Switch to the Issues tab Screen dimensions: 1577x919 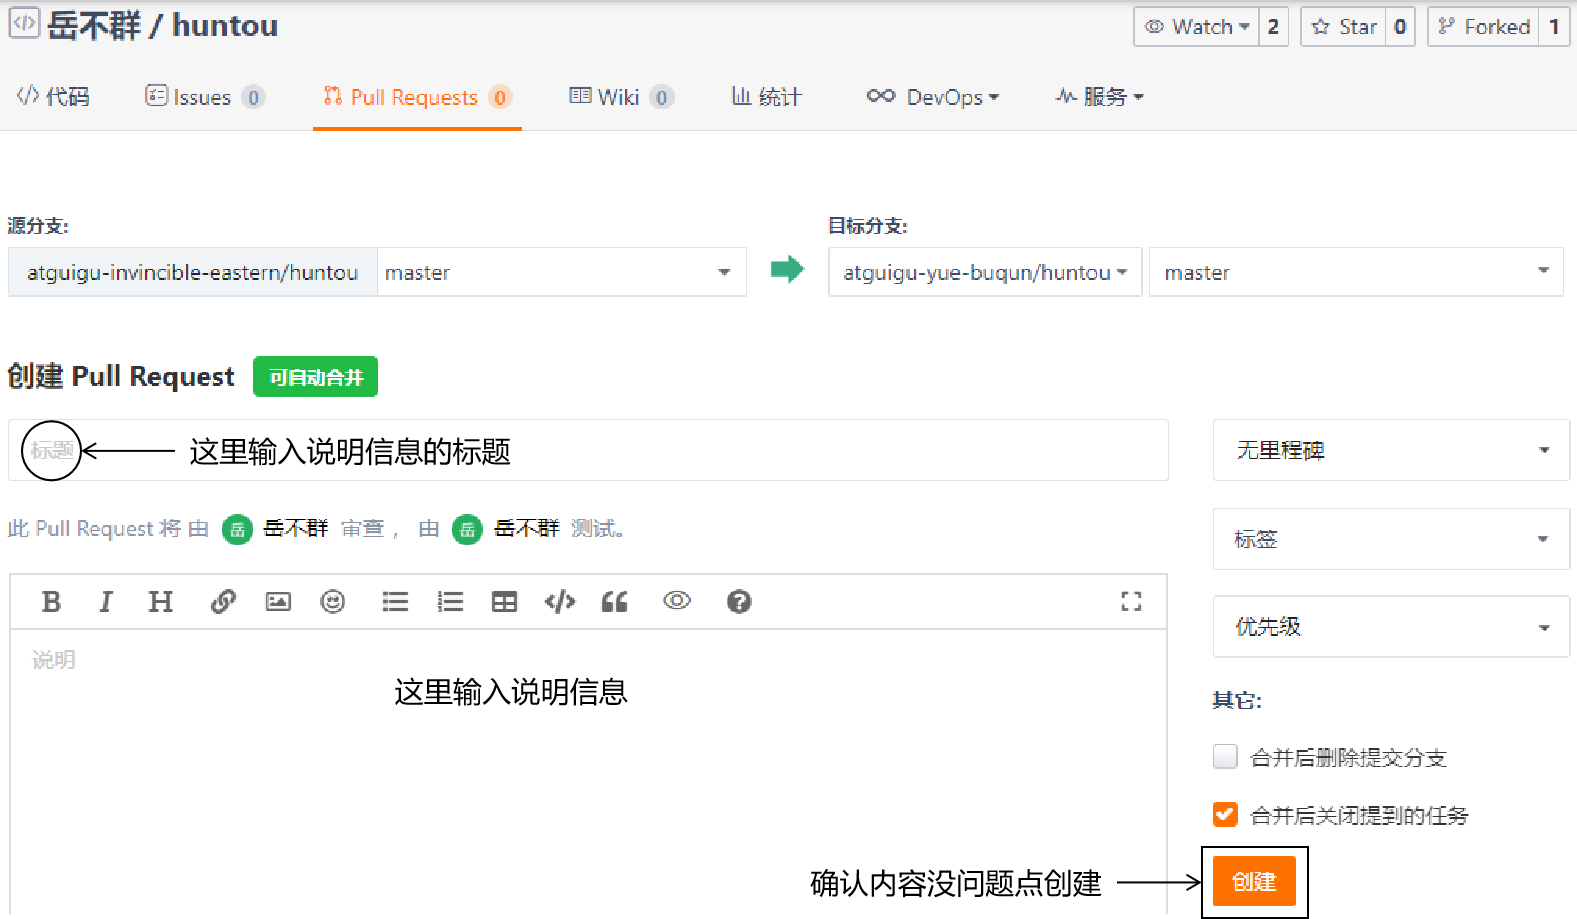tap(203, 97)
